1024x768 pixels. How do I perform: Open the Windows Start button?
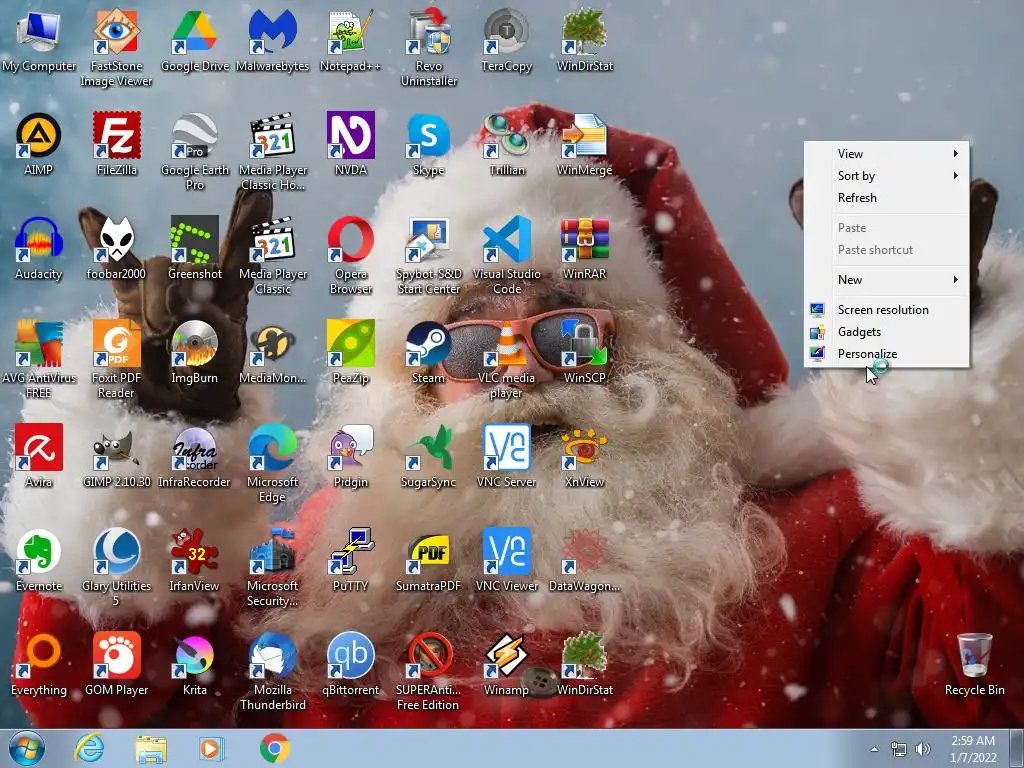[27, 749]
